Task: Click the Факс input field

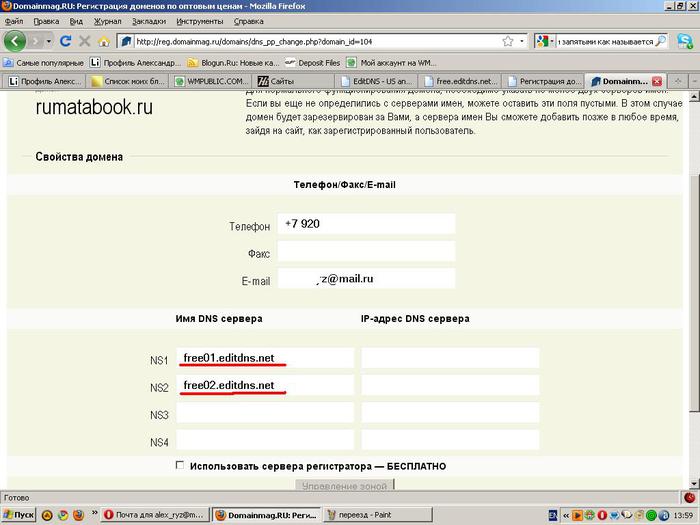Action: 367,251
